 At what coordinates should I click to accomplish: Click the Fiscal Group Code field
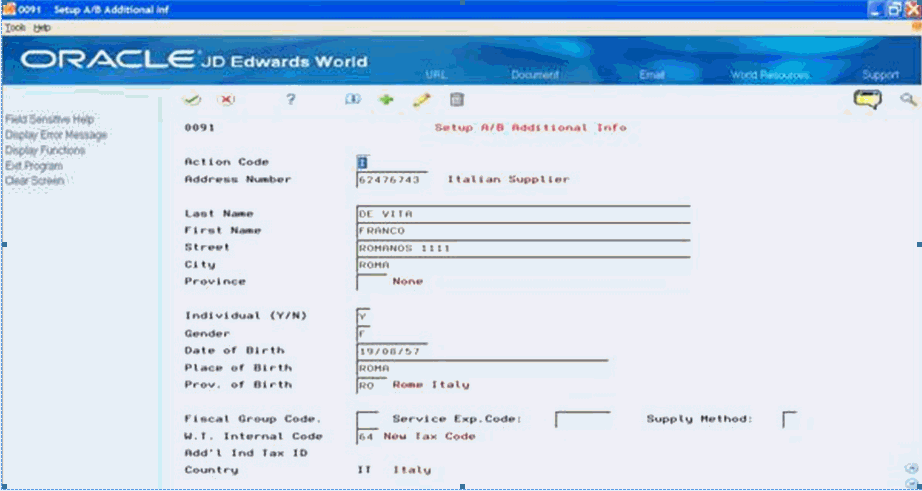(x=368, y=419)
